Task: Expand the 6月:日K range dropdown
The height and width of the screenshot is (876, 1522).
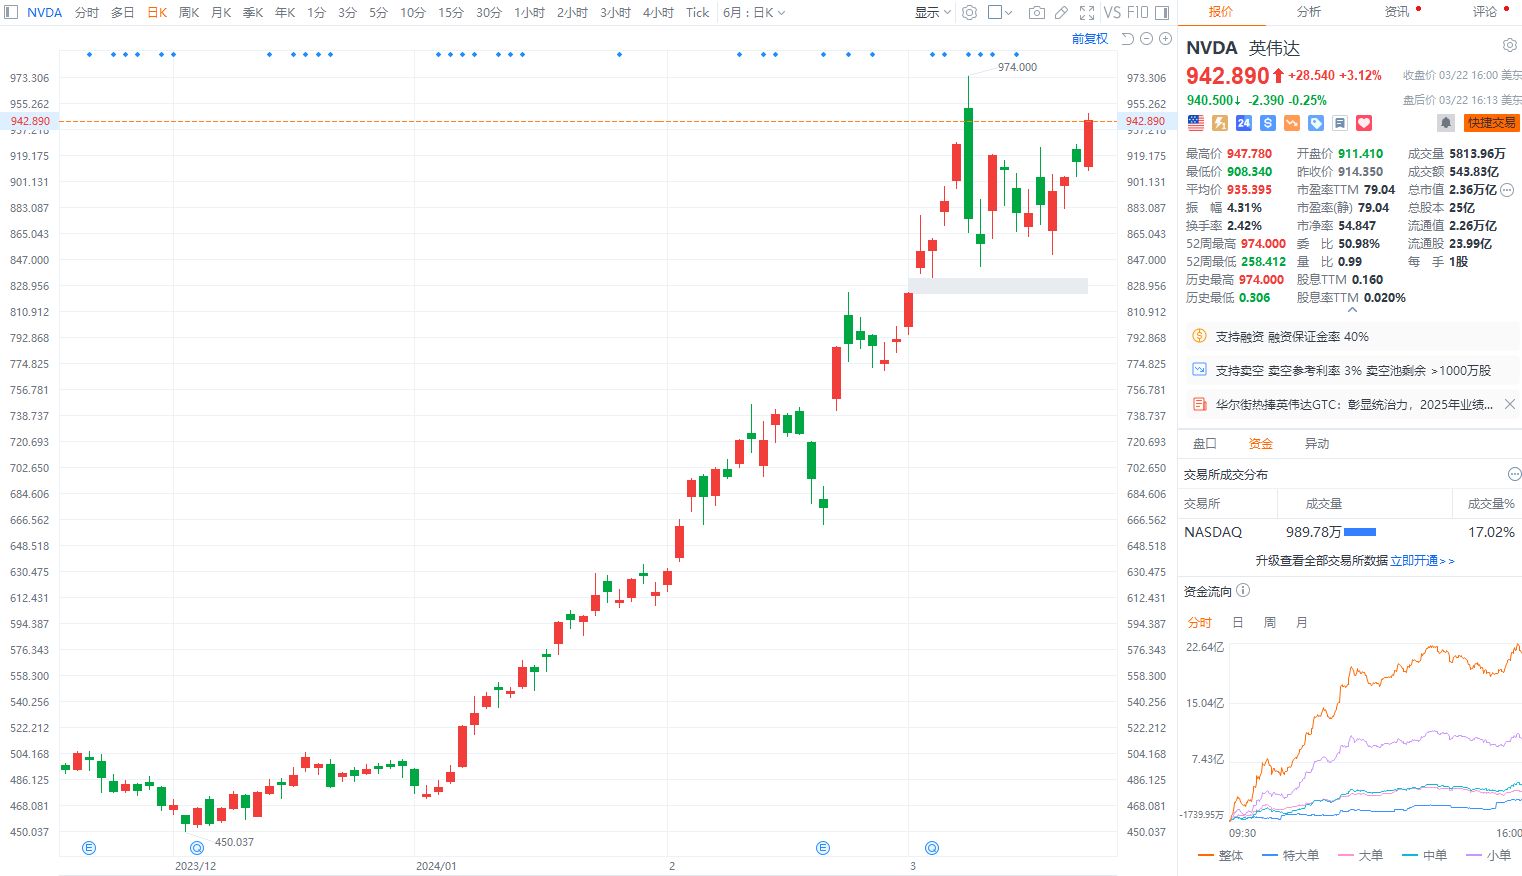Action: coord(754,12)
